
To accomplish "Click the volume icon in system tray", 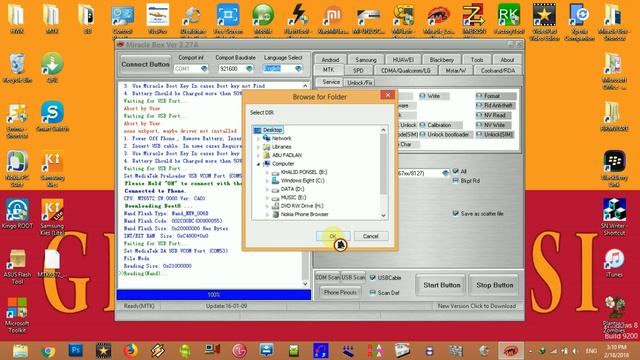I will [x=576, y=351].
